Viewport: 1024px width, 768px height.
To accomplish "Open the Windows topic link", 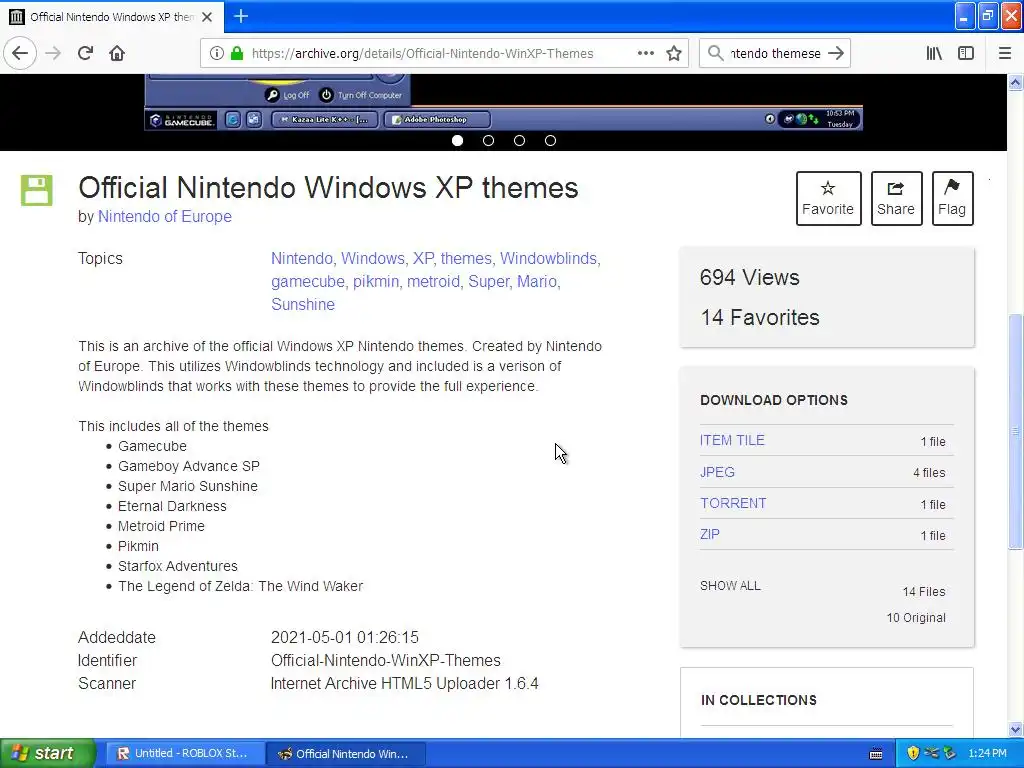I will [373, 259].
